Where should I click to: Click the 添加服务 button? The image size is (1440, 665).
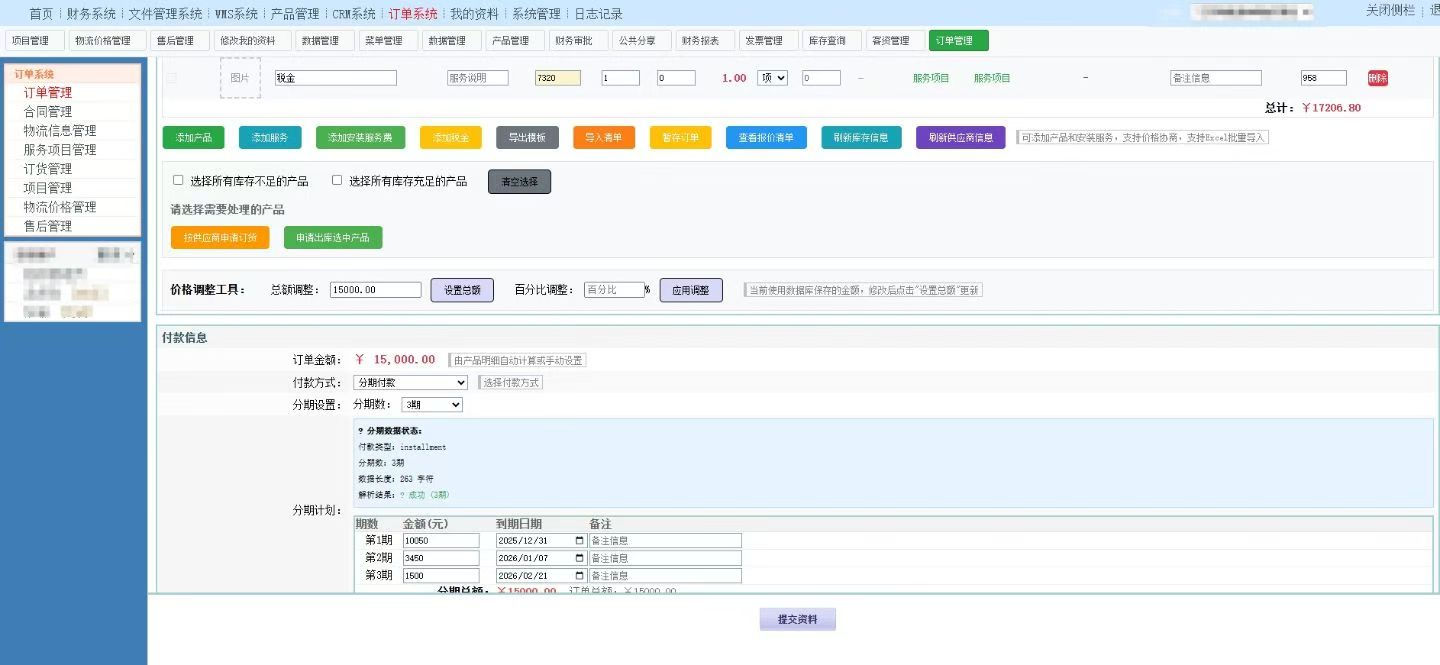[270, 138]
